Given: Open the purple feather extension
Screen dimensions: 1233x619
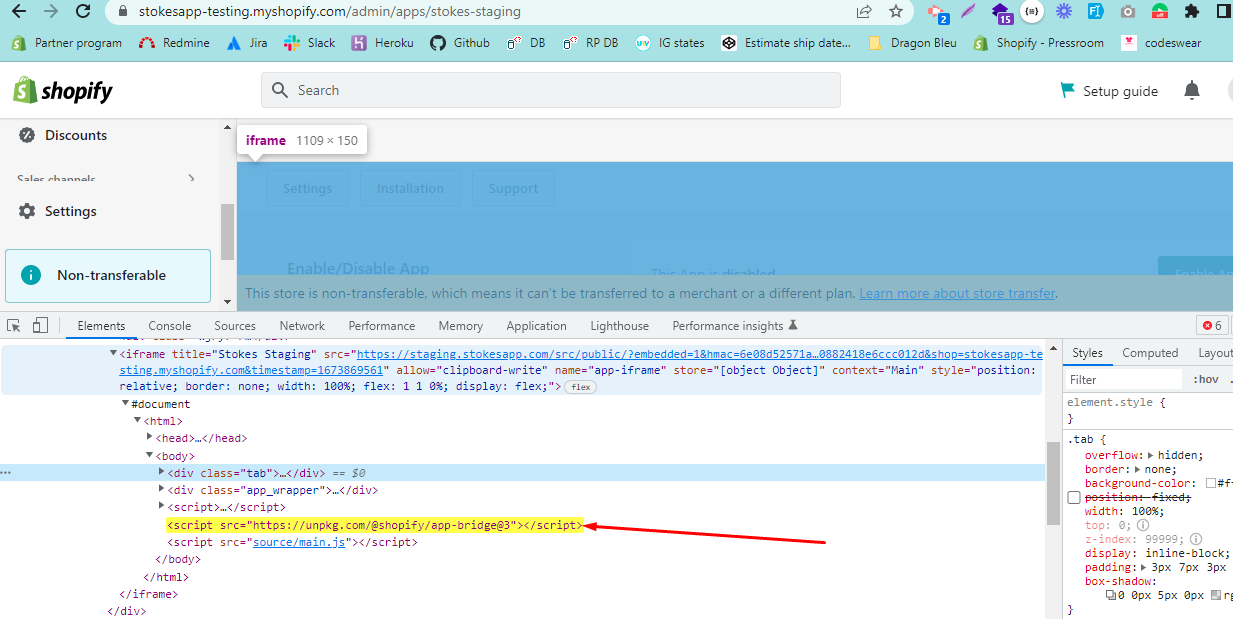Looking at the screenshot, I should pyautogui.click(x=968, y=12).
